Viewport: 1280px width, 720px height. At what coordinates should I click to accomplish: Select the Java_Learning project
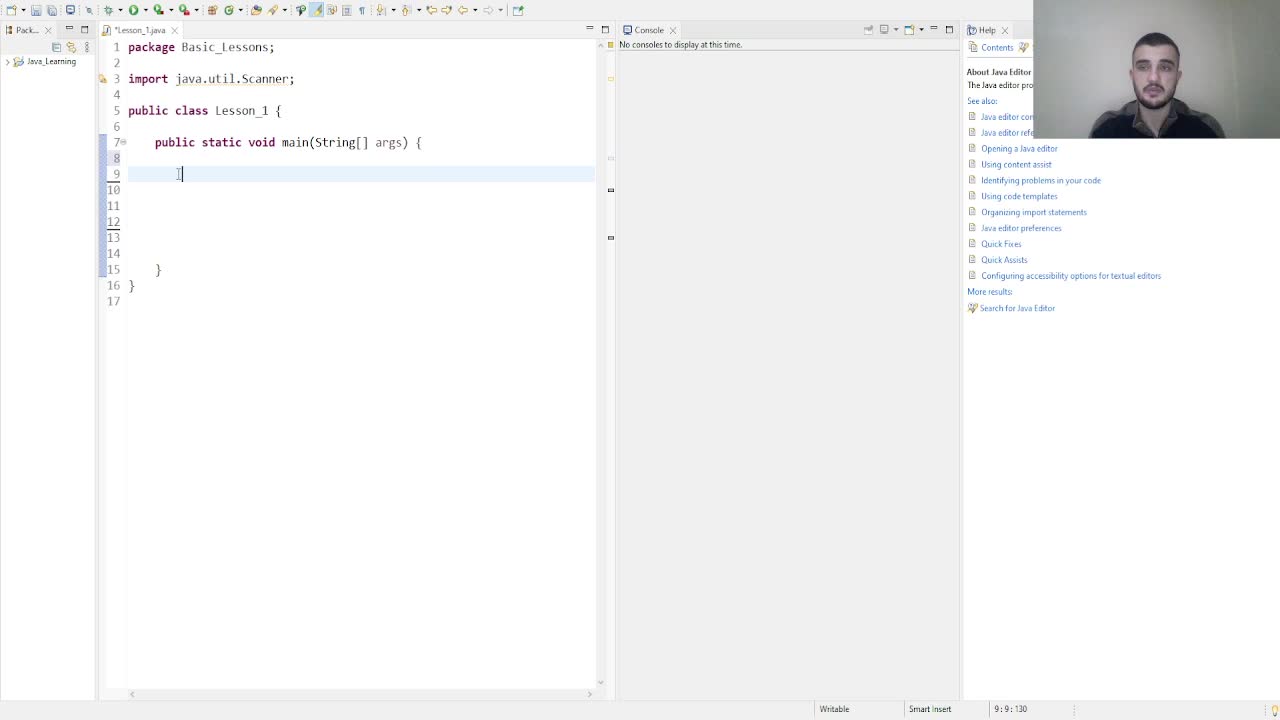coord(51,62)
